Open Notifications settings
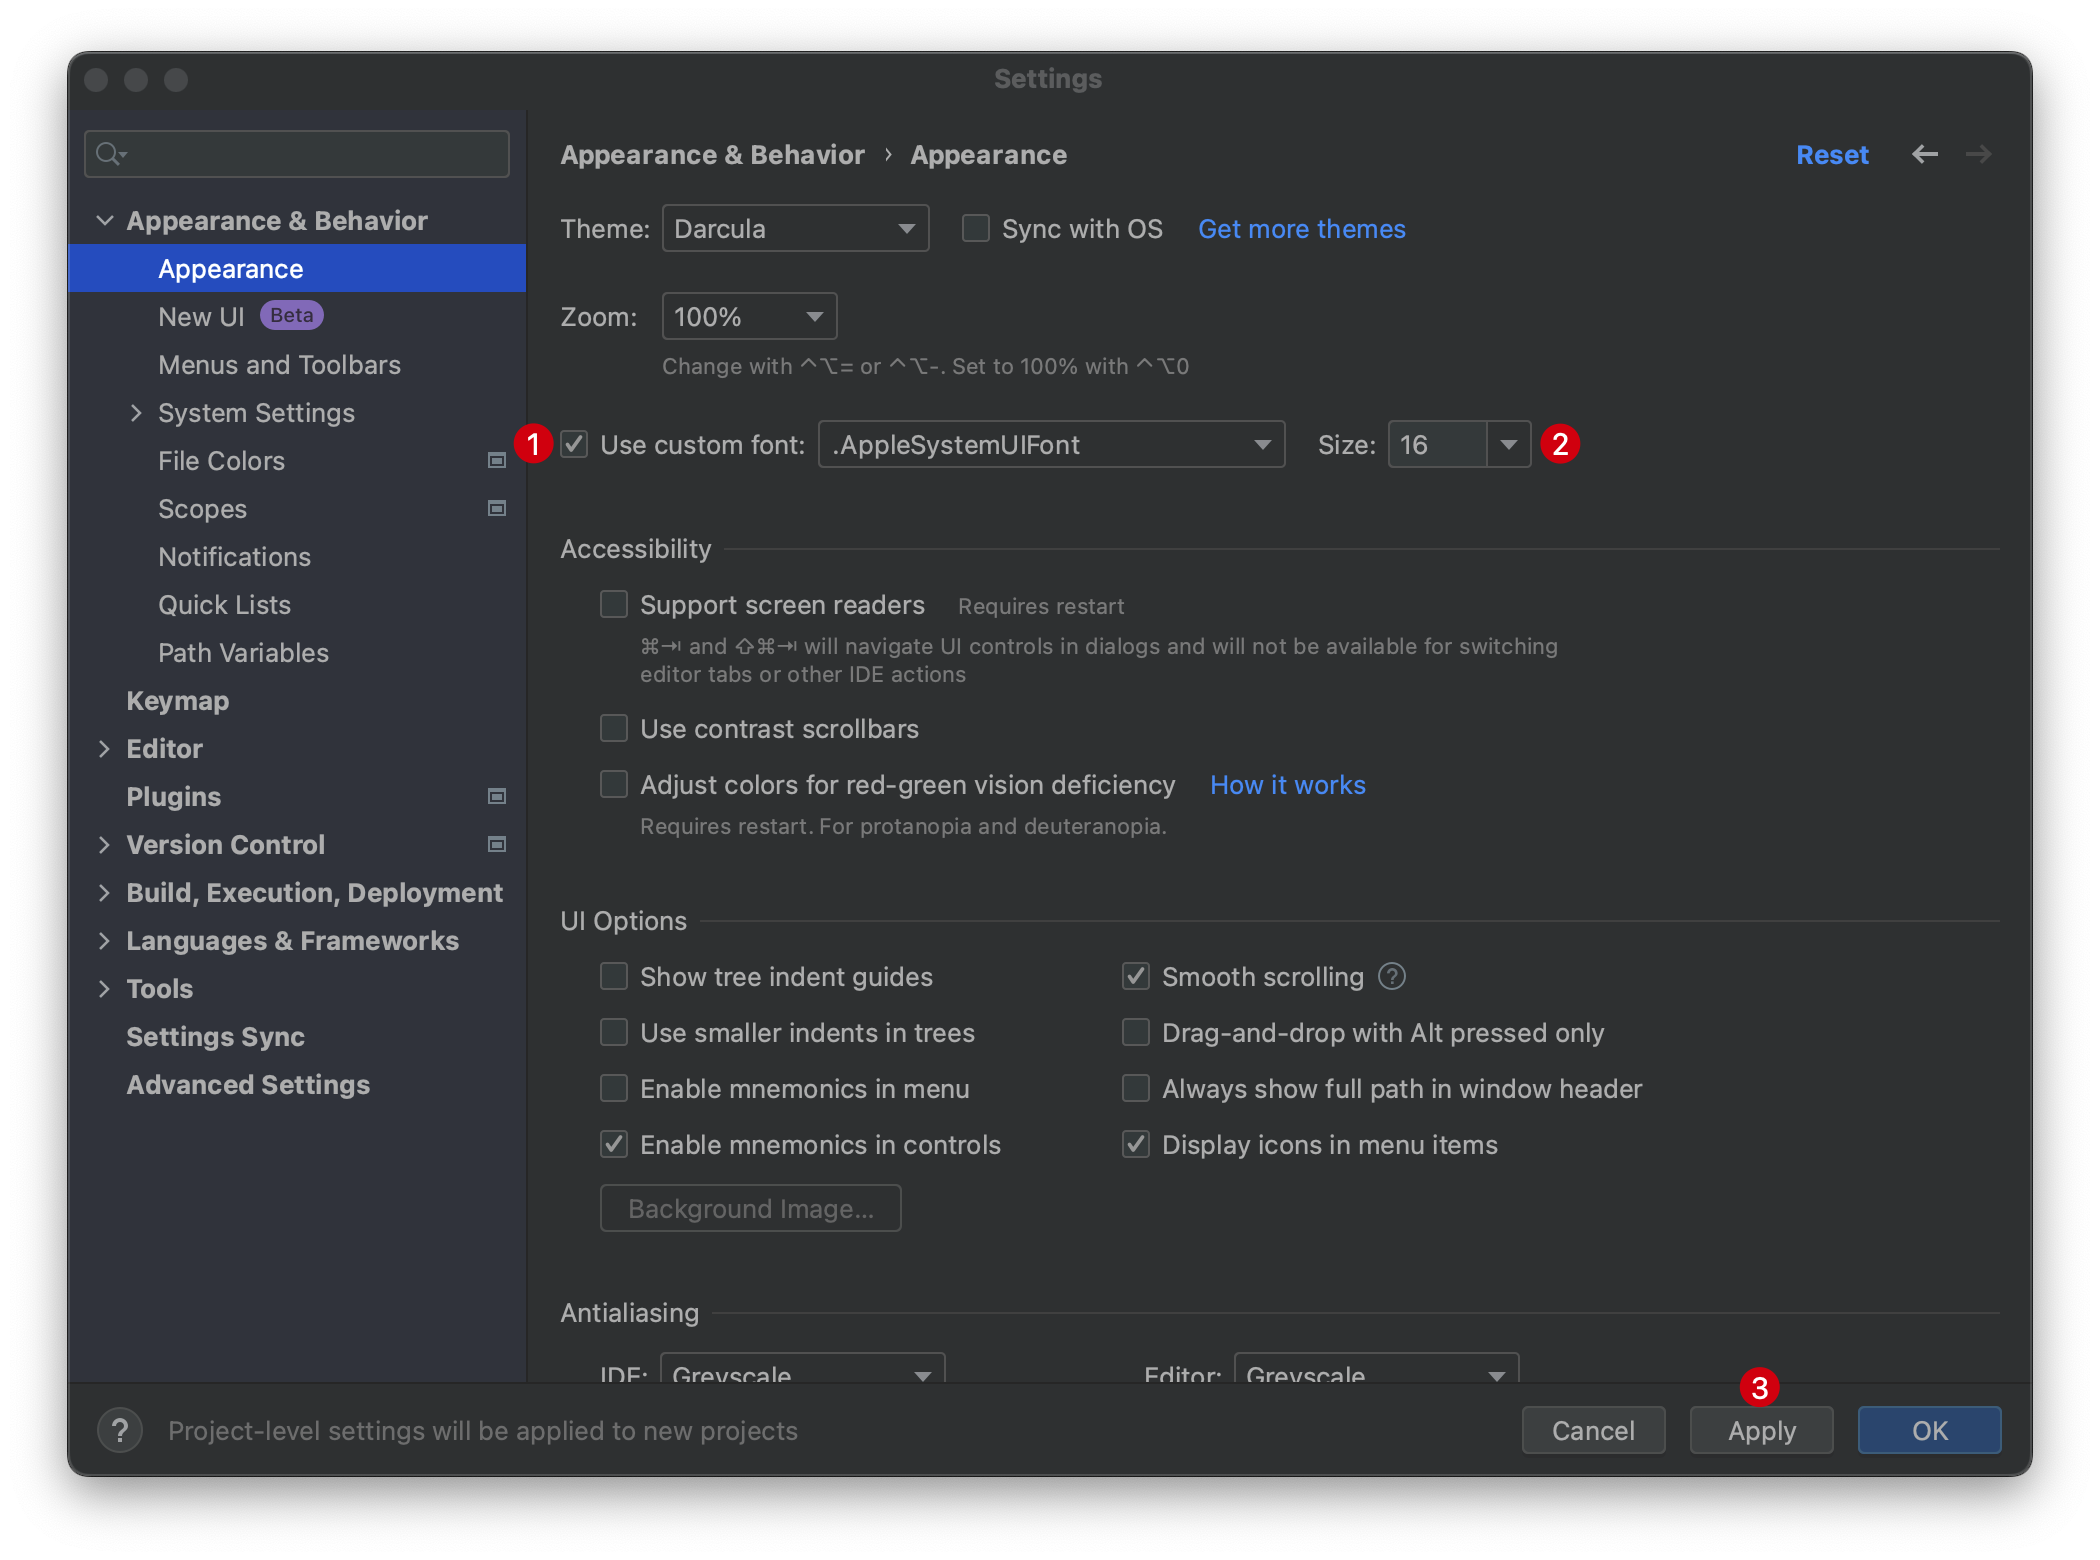This screenshot has width=2100, height=1560. pyautogui.click(x=234, y=556)
